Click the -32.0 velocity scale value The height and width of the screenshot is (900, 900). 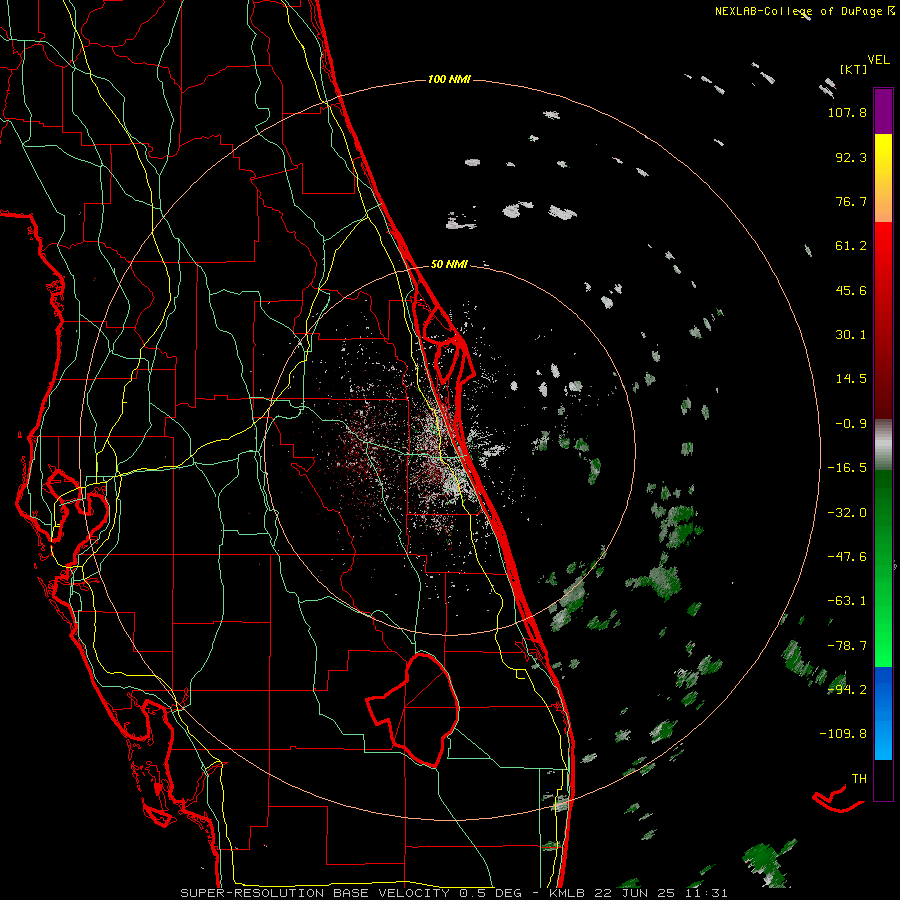[847, 513]
